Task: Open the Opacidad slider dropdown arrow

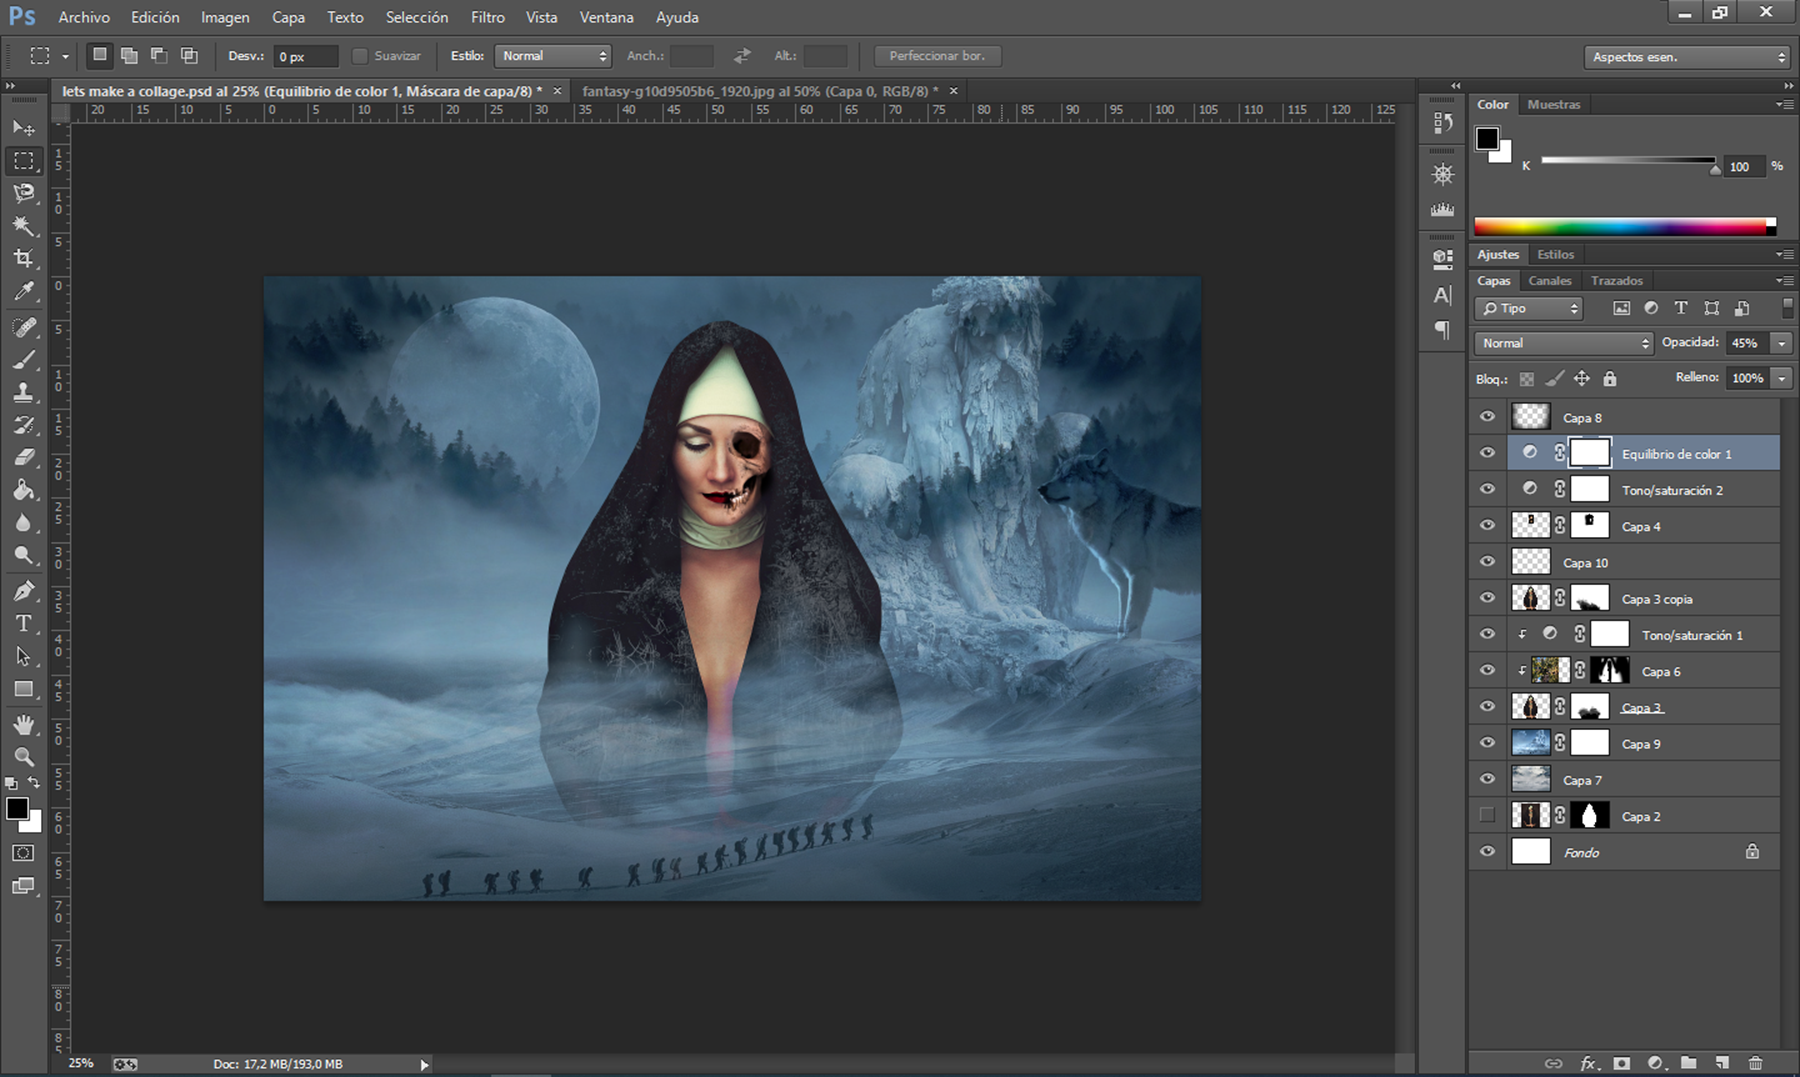Action: (1781, 343)
